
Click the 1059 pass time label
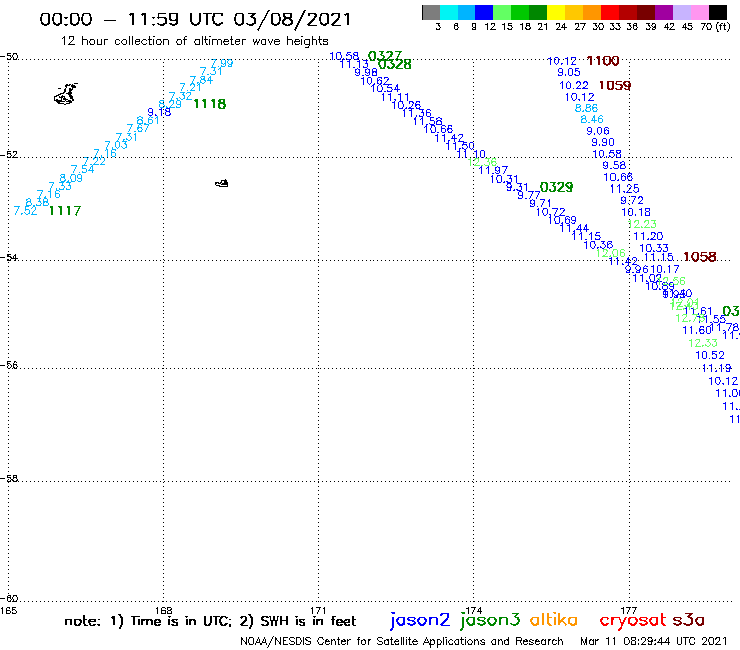tap(615, 85)
